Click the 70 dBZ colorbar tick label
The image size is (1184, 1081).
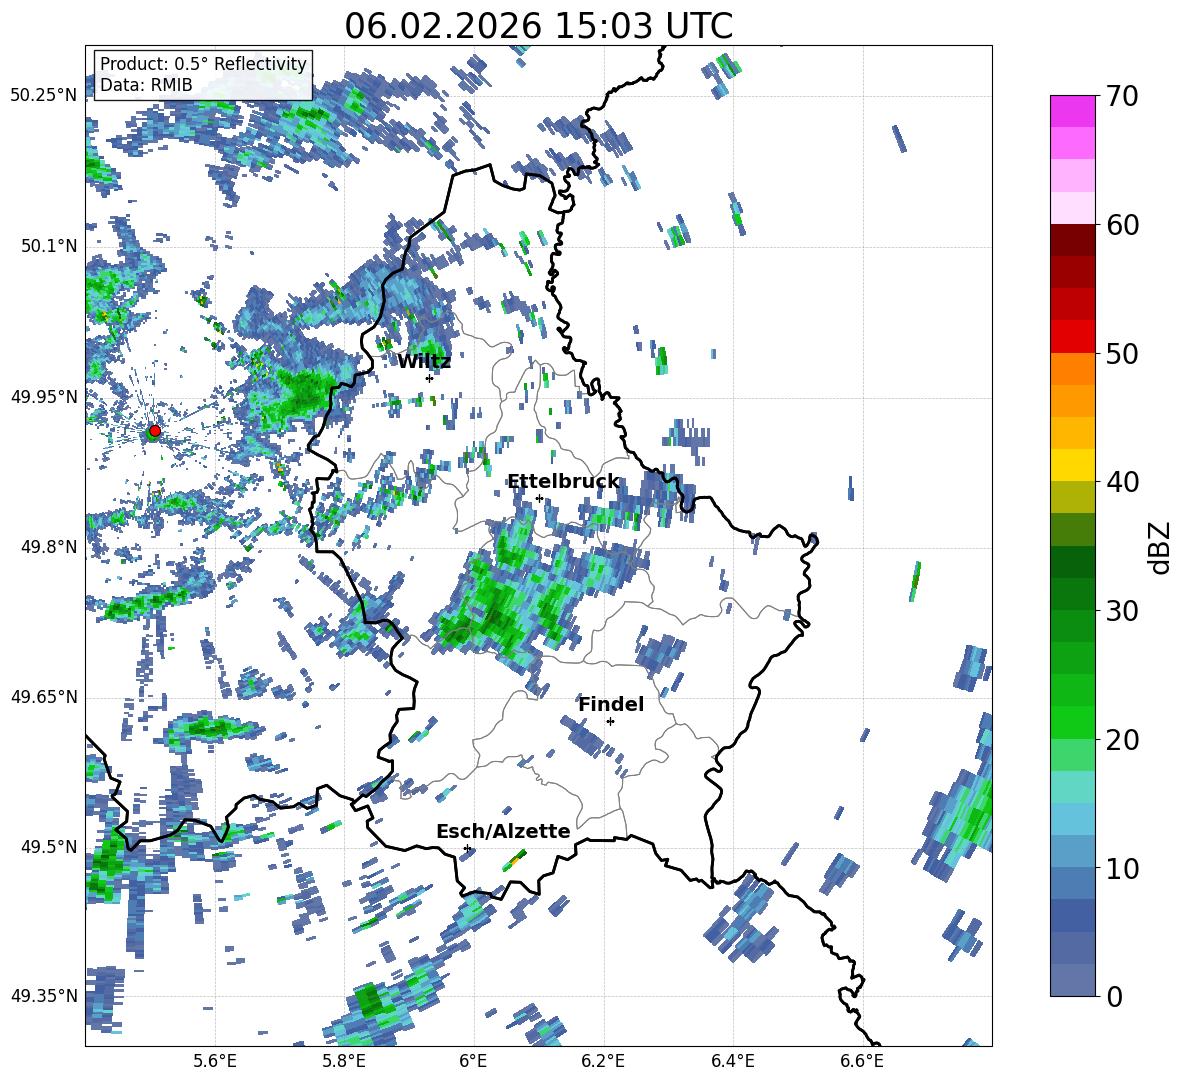pyautogui.click(x=1122, y=97)
